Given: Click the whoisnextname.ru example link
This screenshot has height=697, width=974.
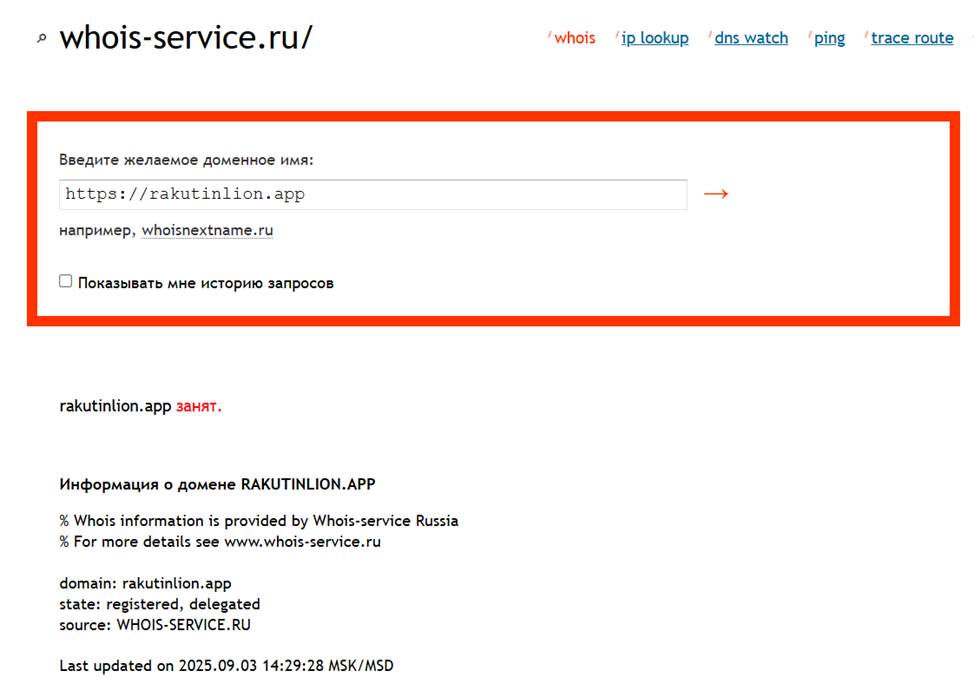Looking at the screenshot, I should click(x=207, y=230).
